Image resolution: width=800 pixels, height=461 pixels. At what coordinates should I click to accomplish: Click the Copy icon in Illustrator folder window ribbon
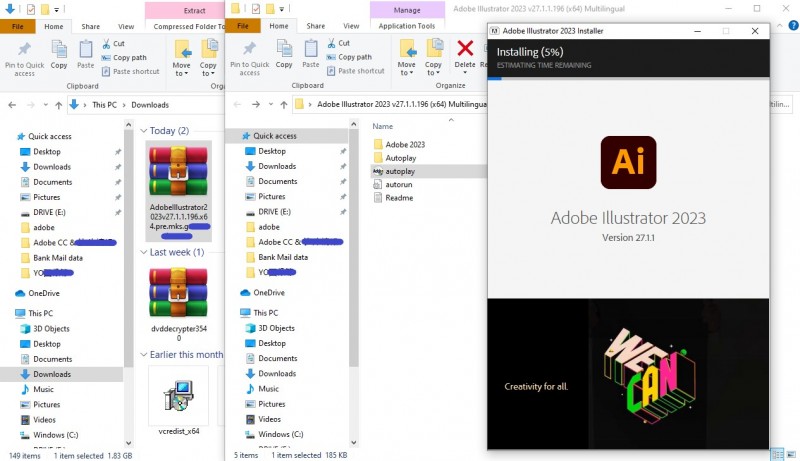coord(284,54)
